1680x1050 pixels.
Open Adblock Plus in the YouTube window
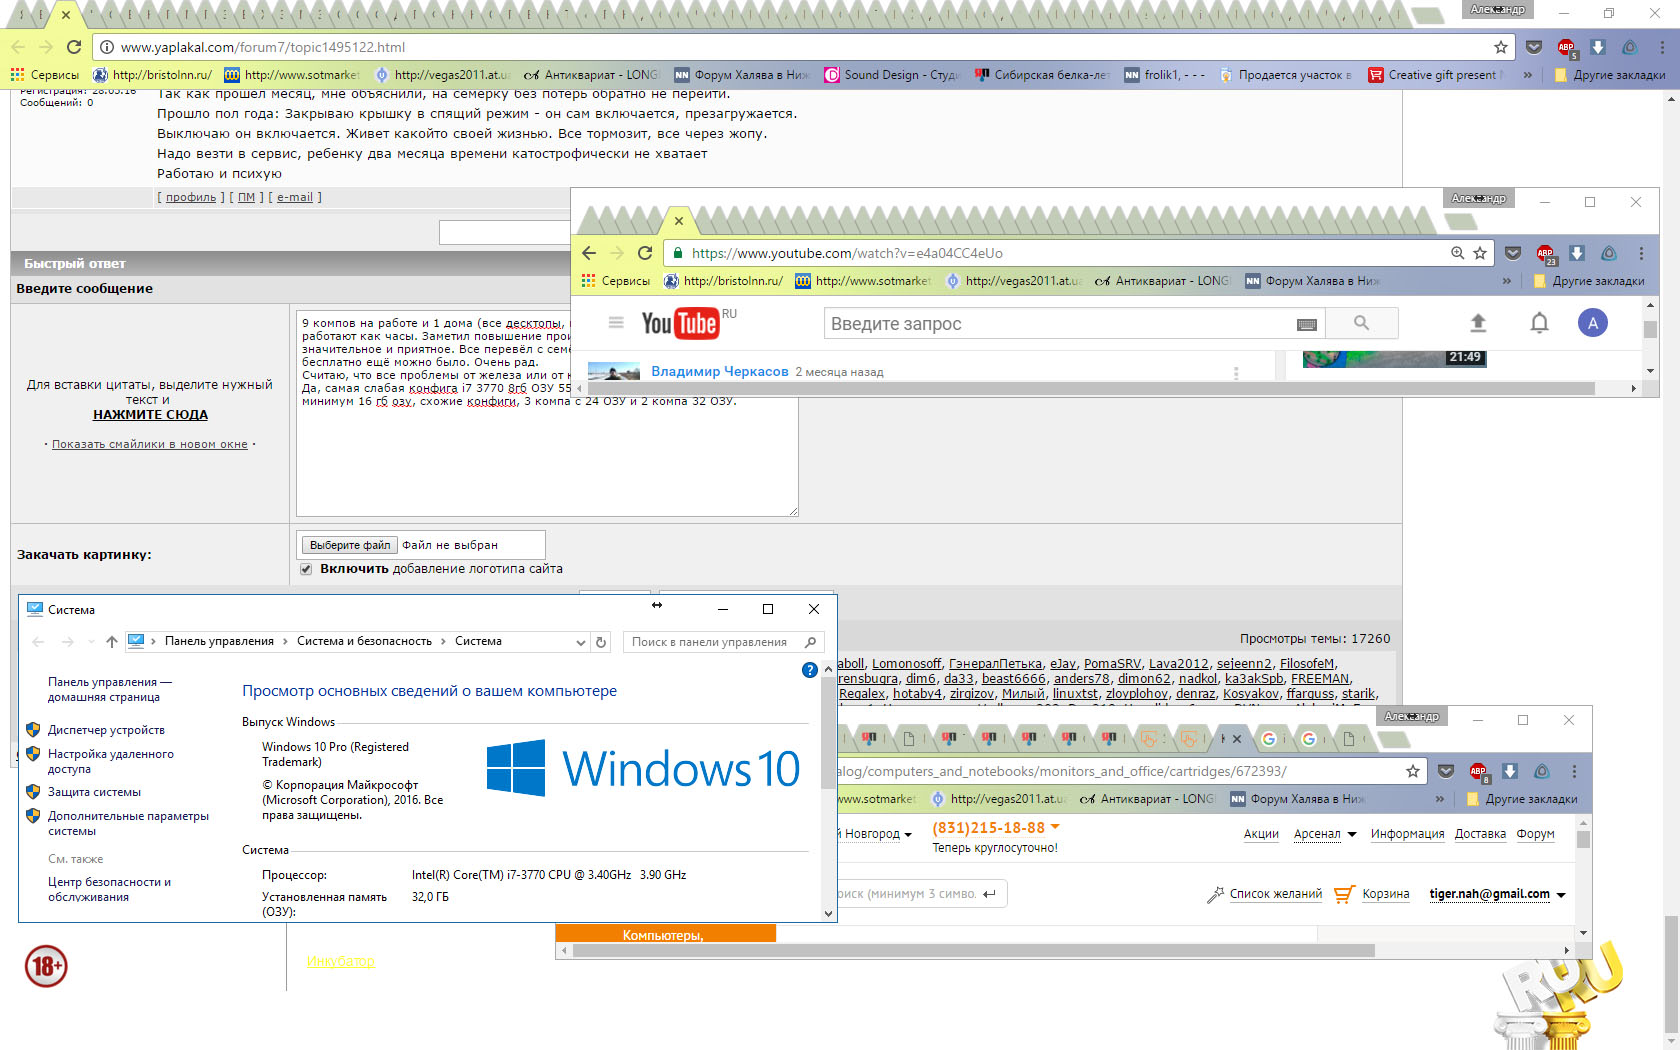1545,253
